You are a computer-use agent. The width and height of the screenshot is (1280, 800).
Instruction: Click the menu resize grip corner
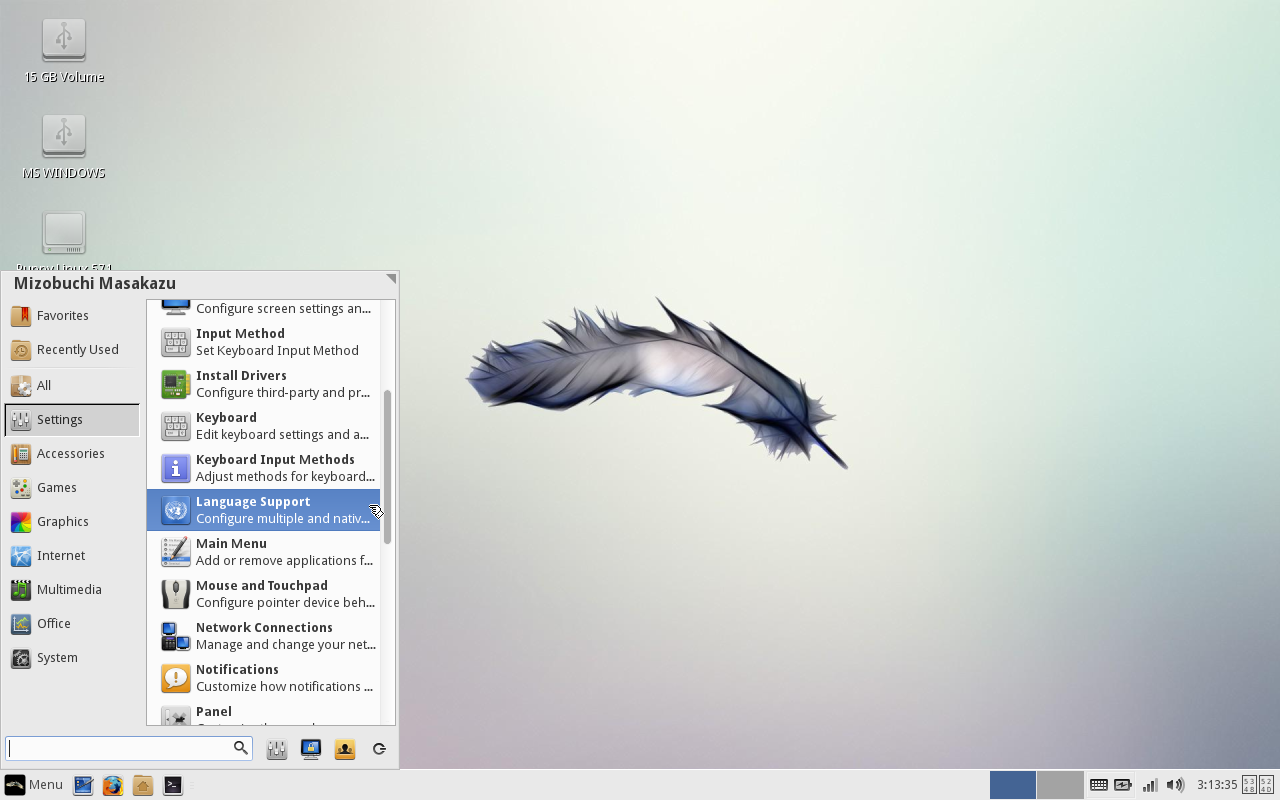[x=391, y=278]
